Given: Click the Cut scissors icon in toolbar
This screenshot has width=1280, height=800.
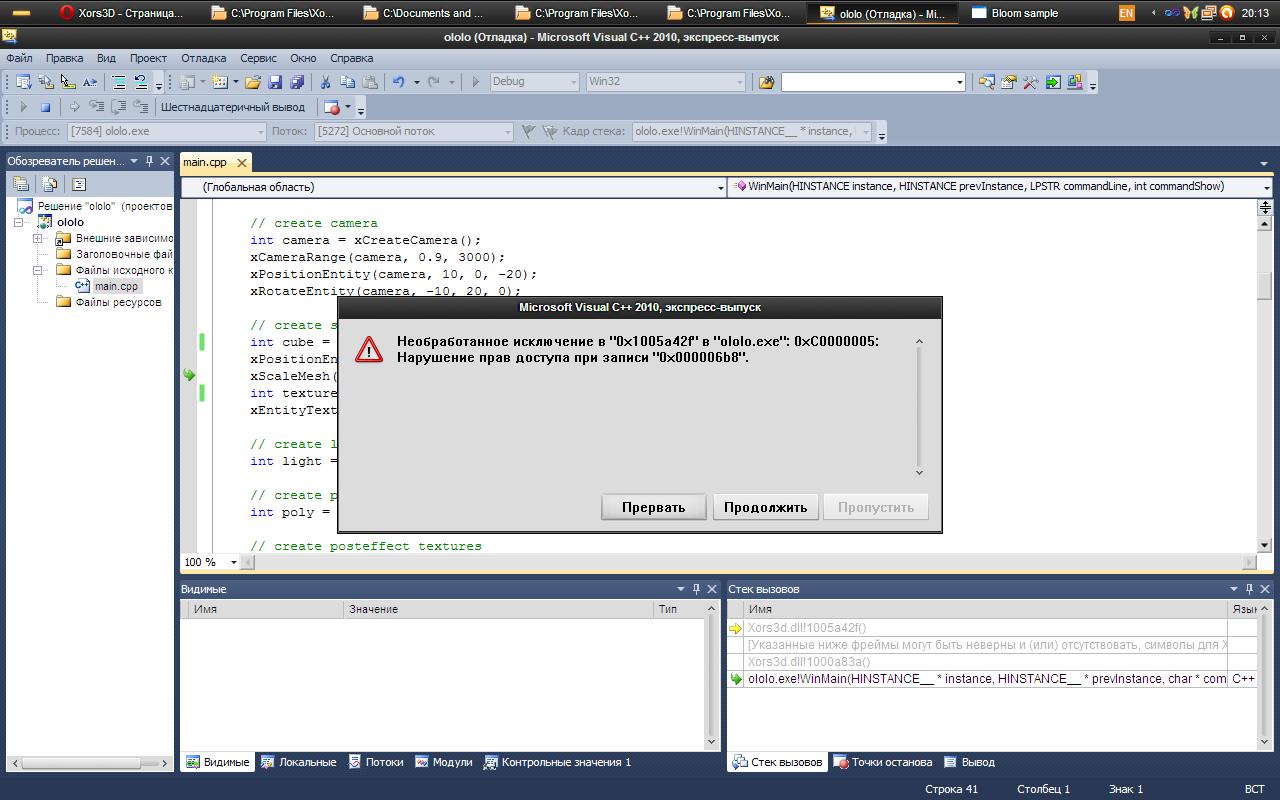Looking at the screenshot, I should [325, 82].
